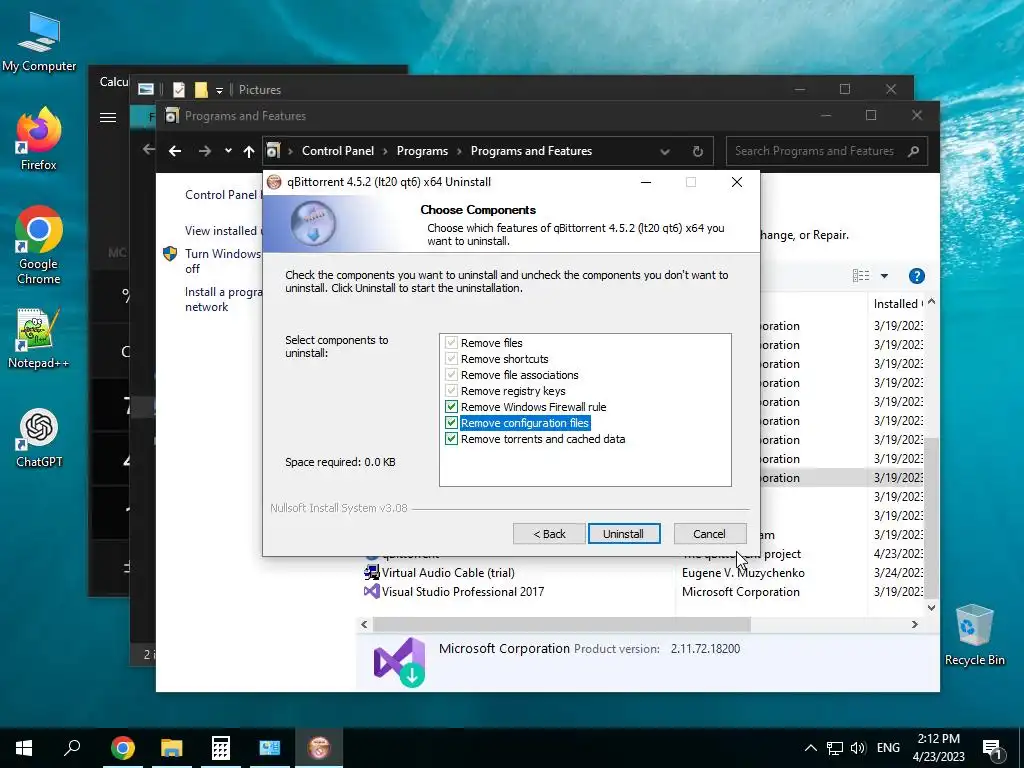Sort by the Installed On column
This screenshot has height=768, width=1024.
[897, 304]
